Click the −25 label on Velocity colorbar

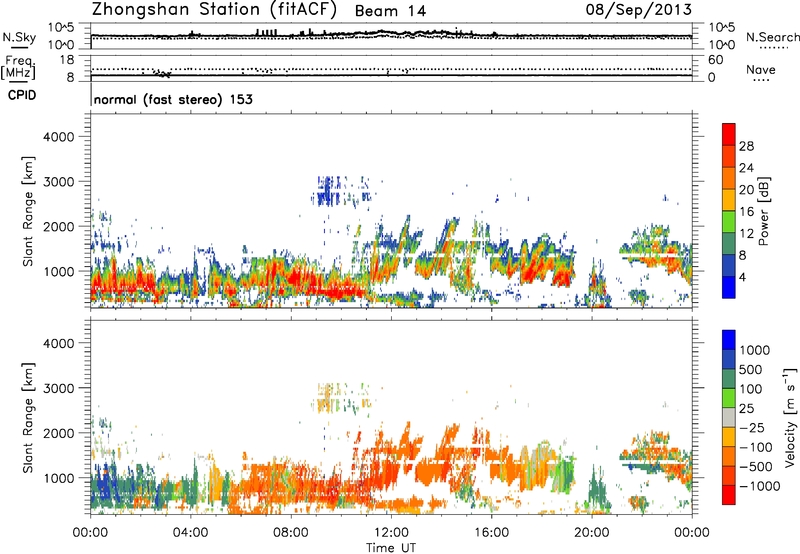click(751, 428)
